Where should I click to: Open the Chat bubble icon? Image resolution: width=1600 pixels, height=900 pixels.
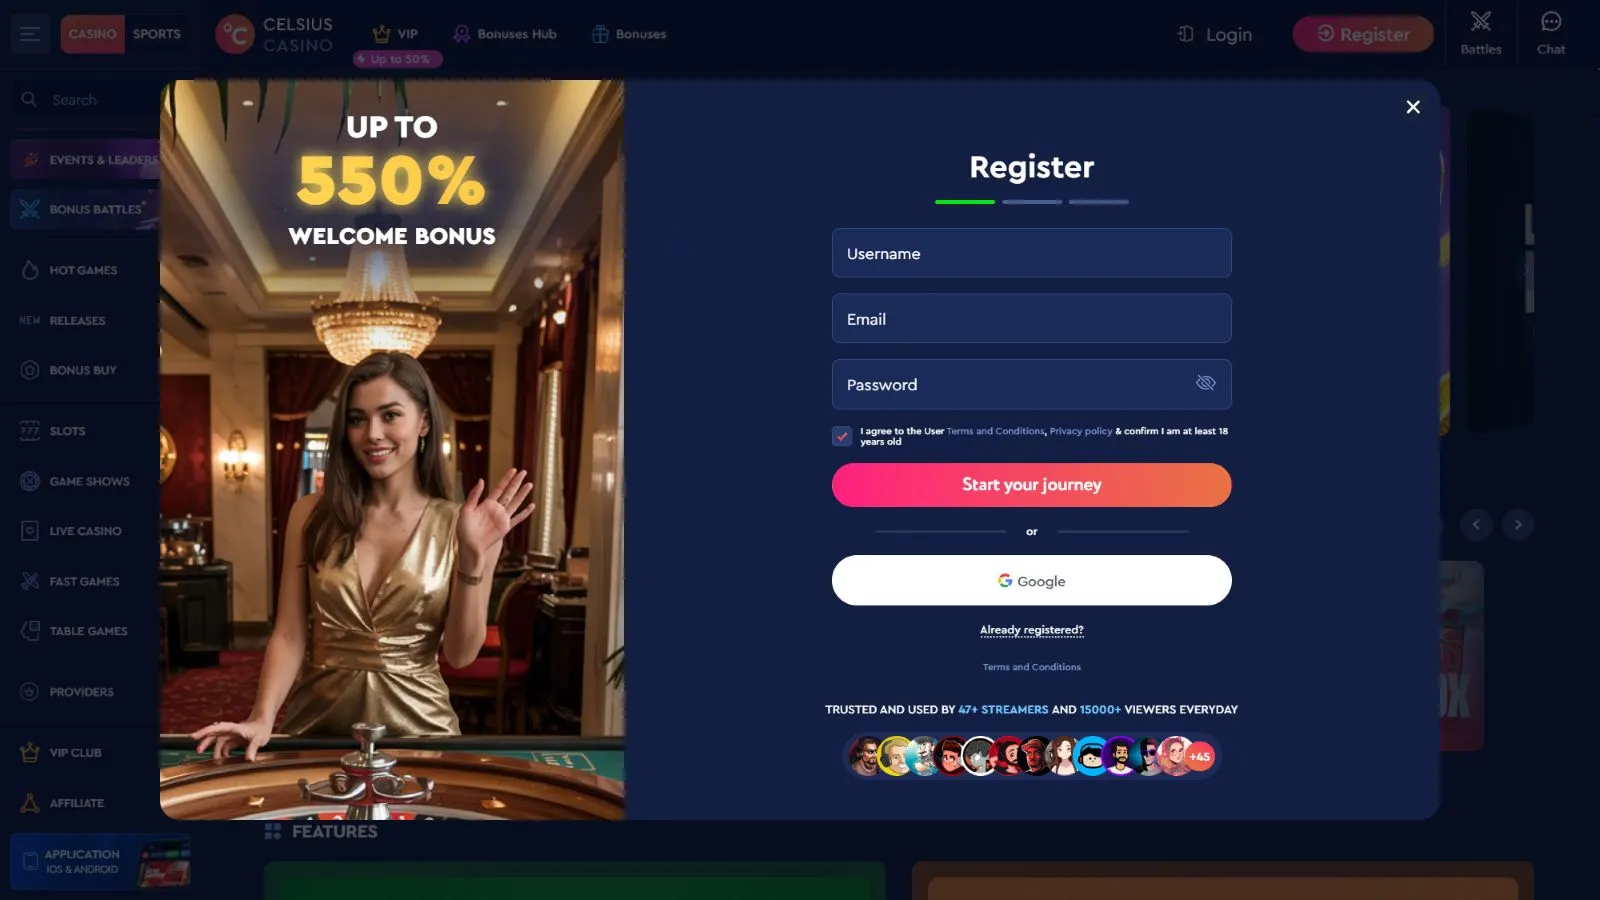pyautogui.click(x=1551, y=21)
